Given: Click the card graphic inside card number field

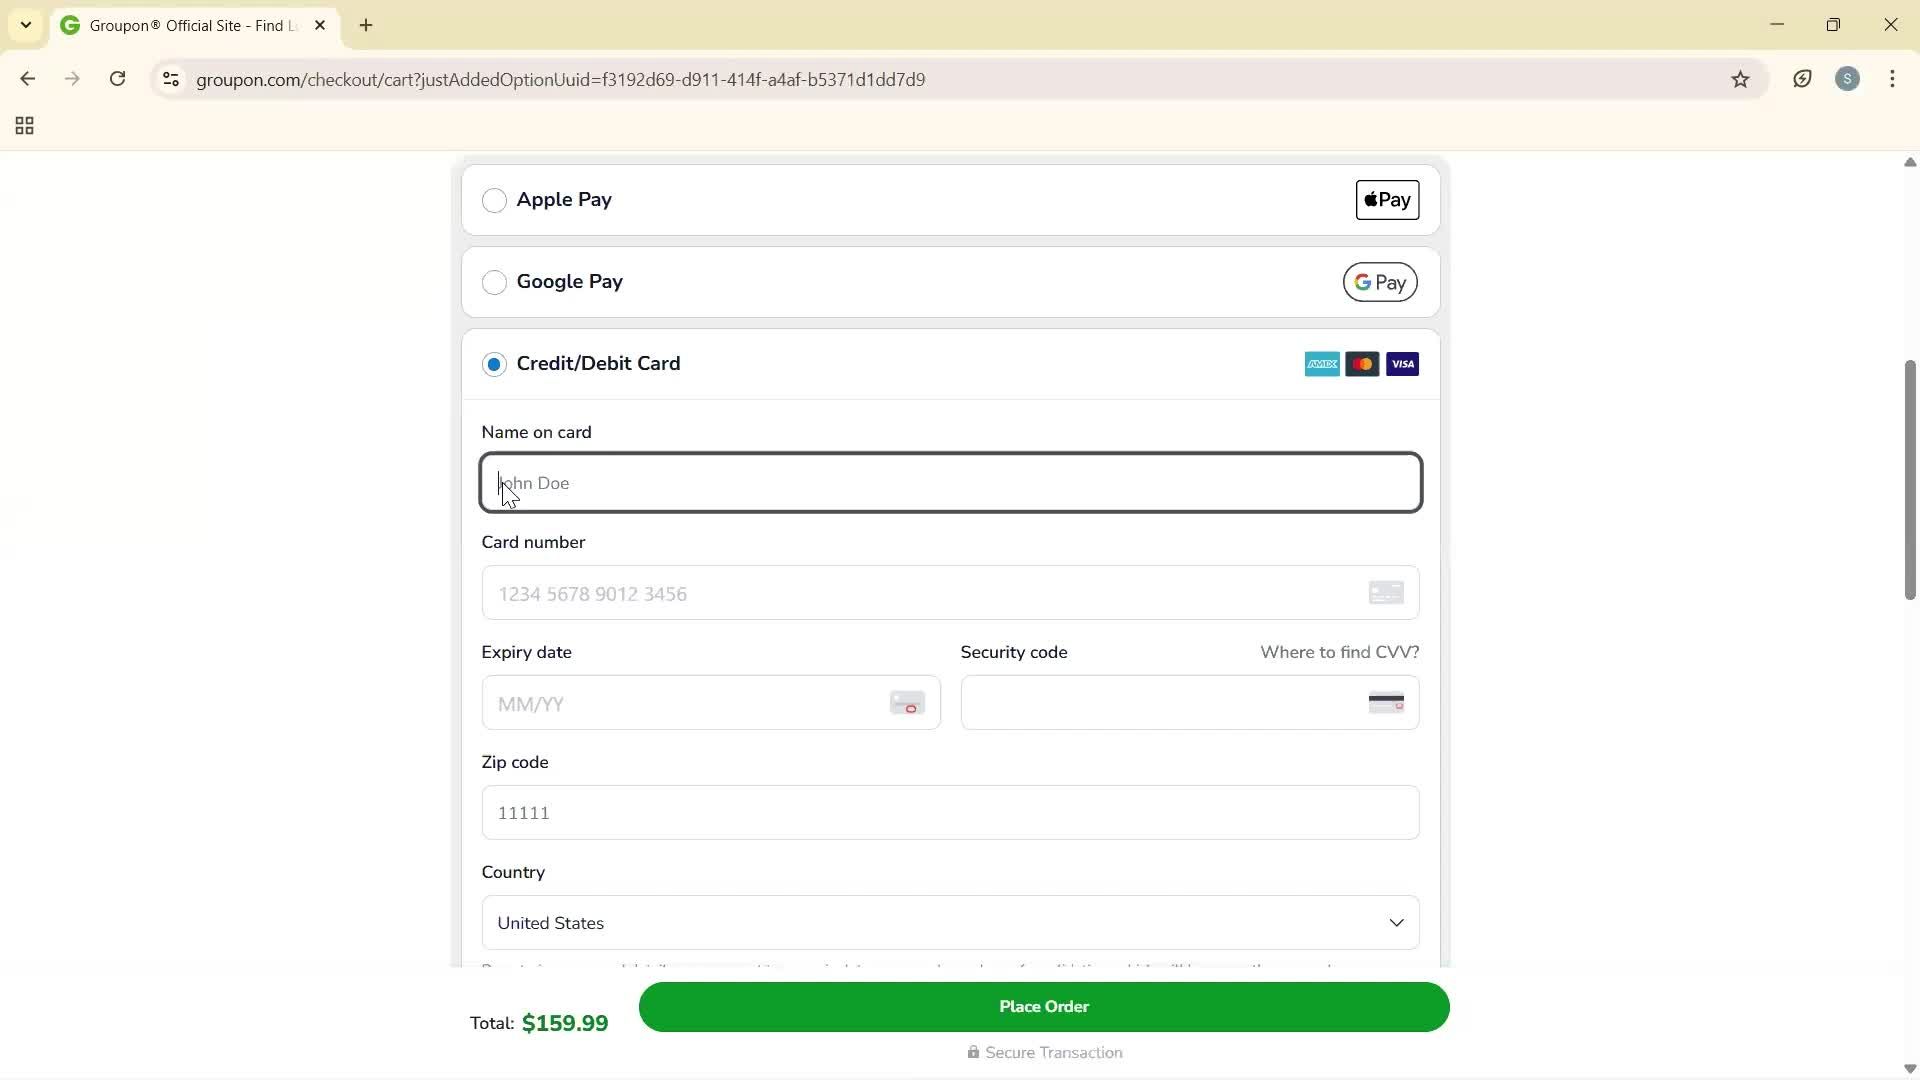Looking at the screenshot, I should click(1386, 592).
